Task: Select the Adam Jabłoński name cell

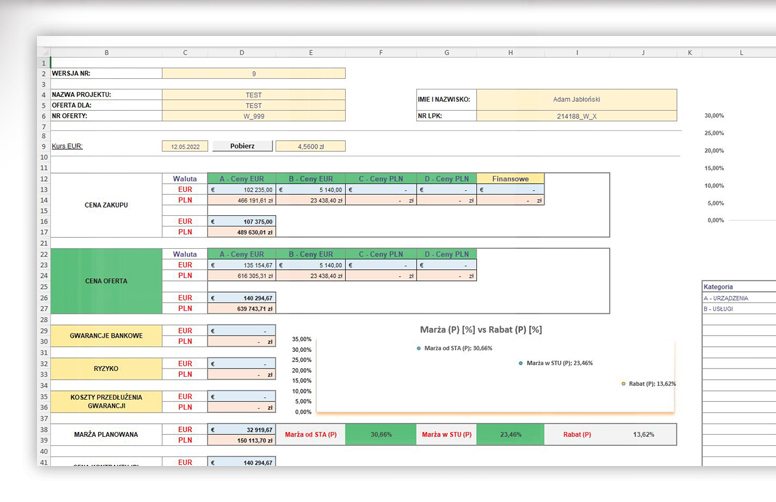Action: pyautogui.click(x=576, y=100)
